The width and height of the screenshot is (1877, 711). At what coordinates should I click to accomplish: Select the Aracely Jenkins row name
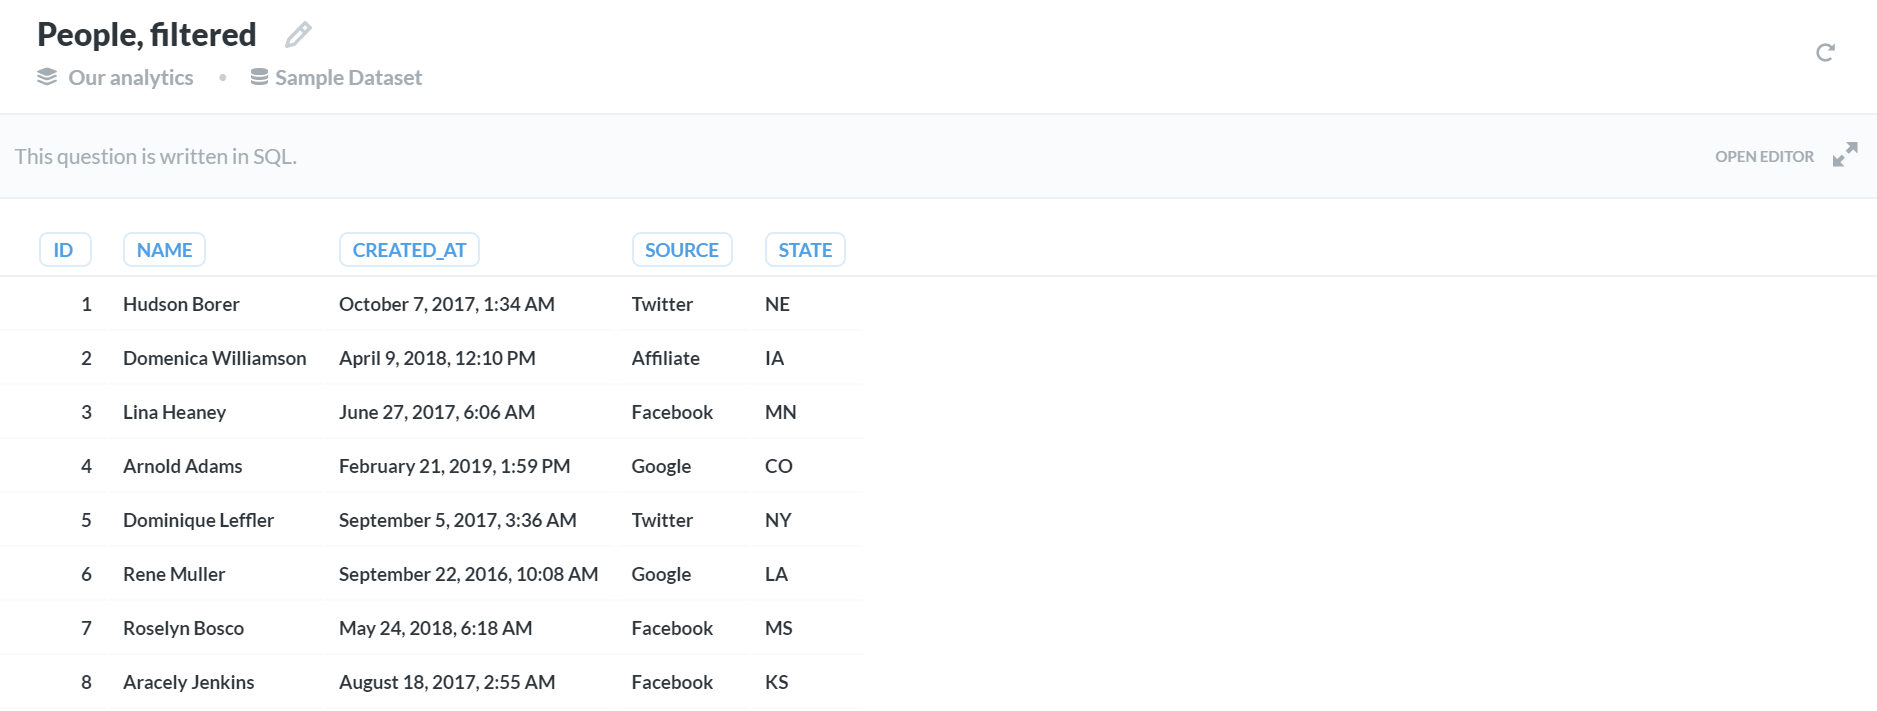click(189, 682)
